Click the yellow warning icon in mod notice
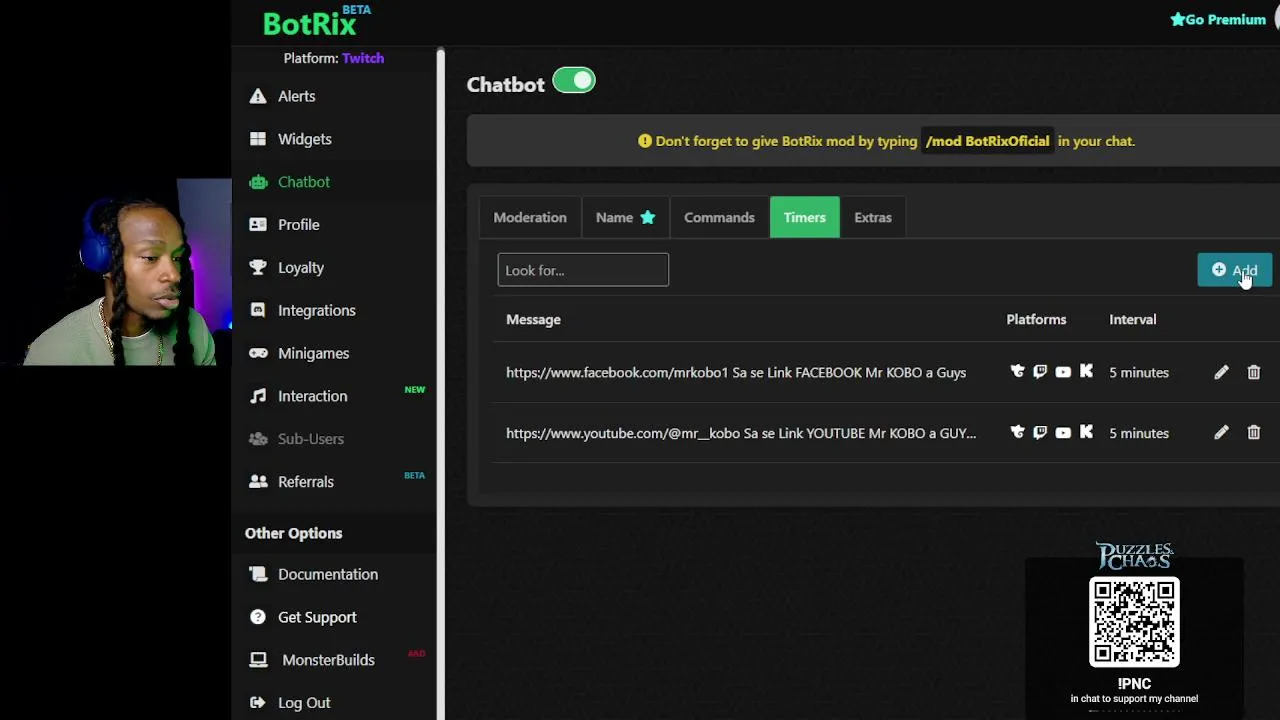 point(645,141)
